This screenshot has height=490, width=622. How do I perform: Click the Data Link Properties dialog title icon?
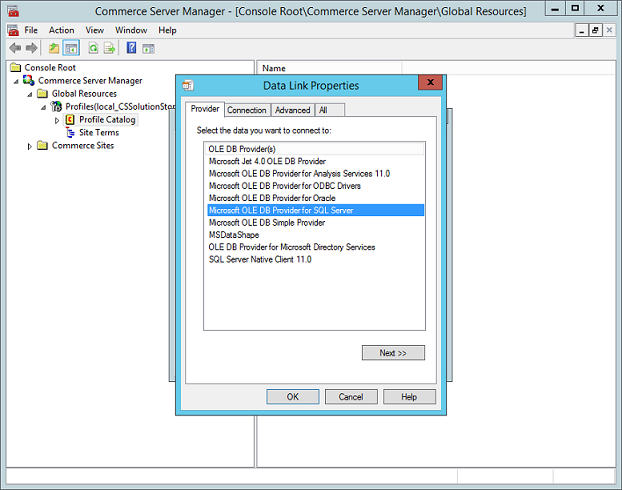point(188,85)
